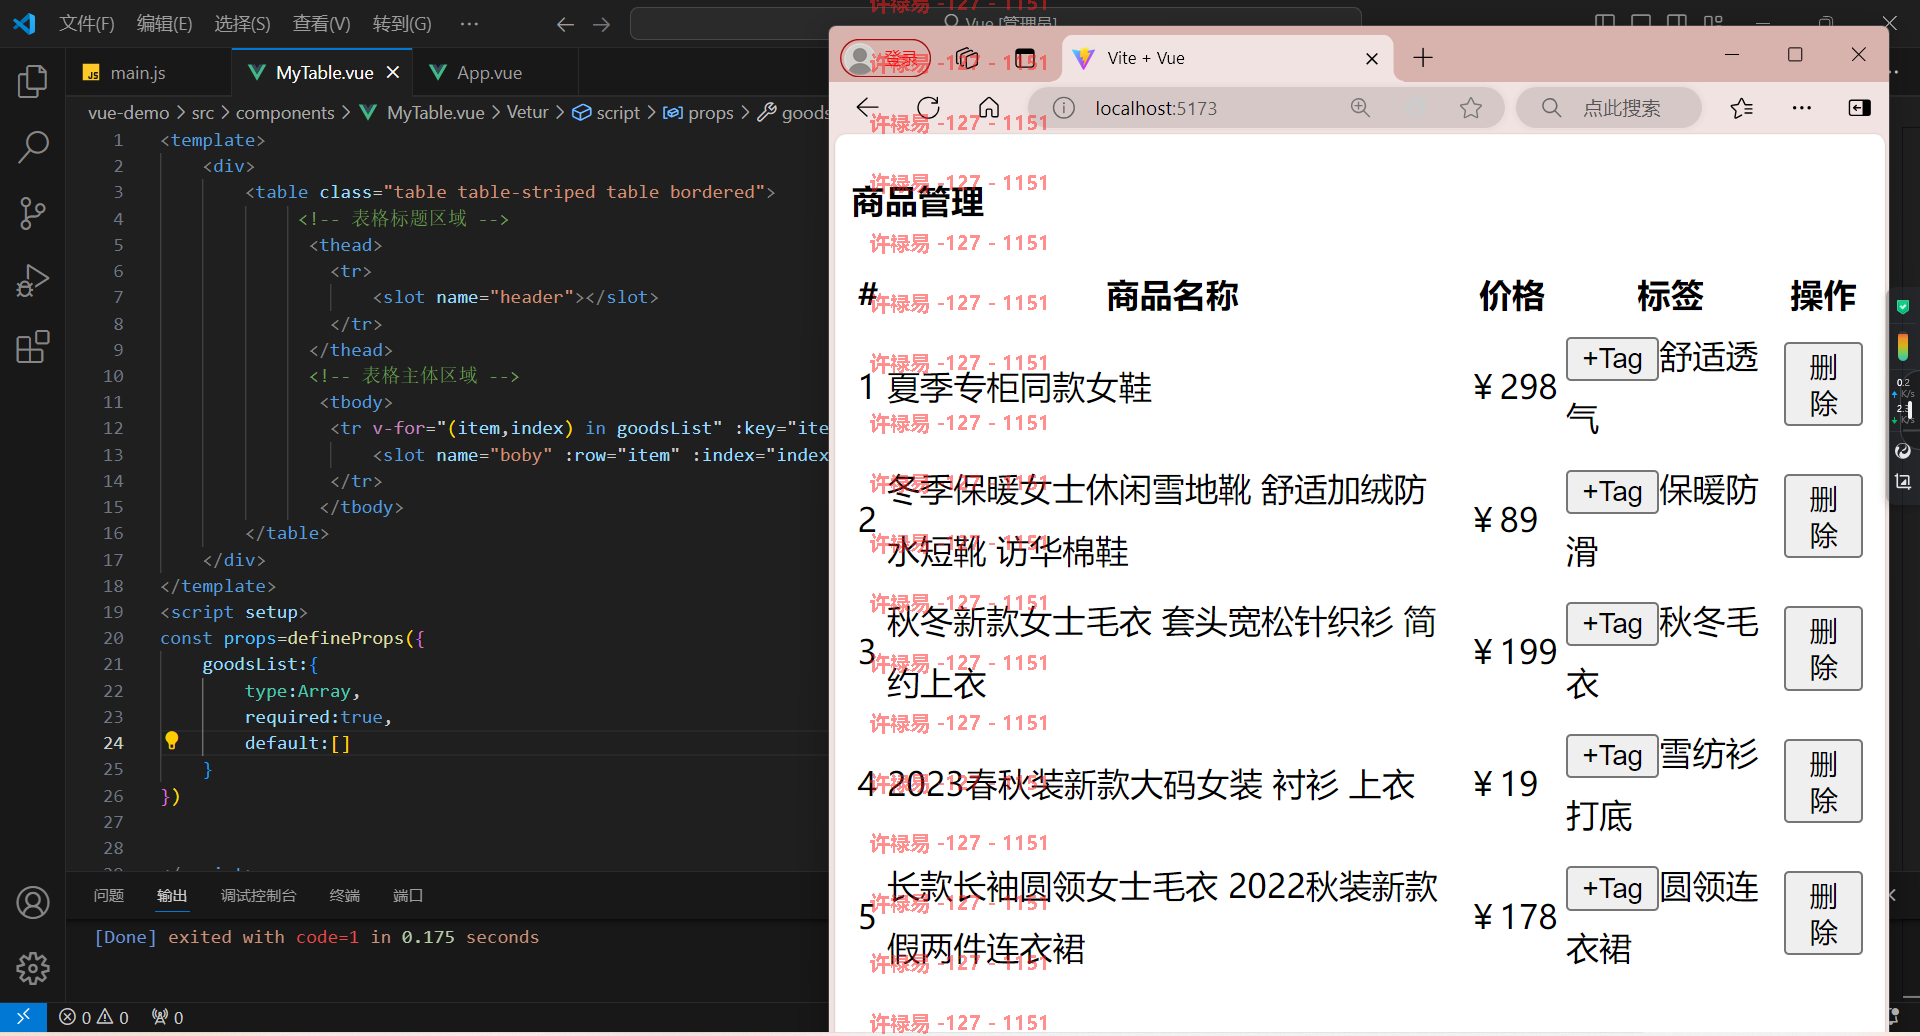Screen dimensions: 1920x1036
Task: Open the 选择(S) menu
Action: coord(242,24)
